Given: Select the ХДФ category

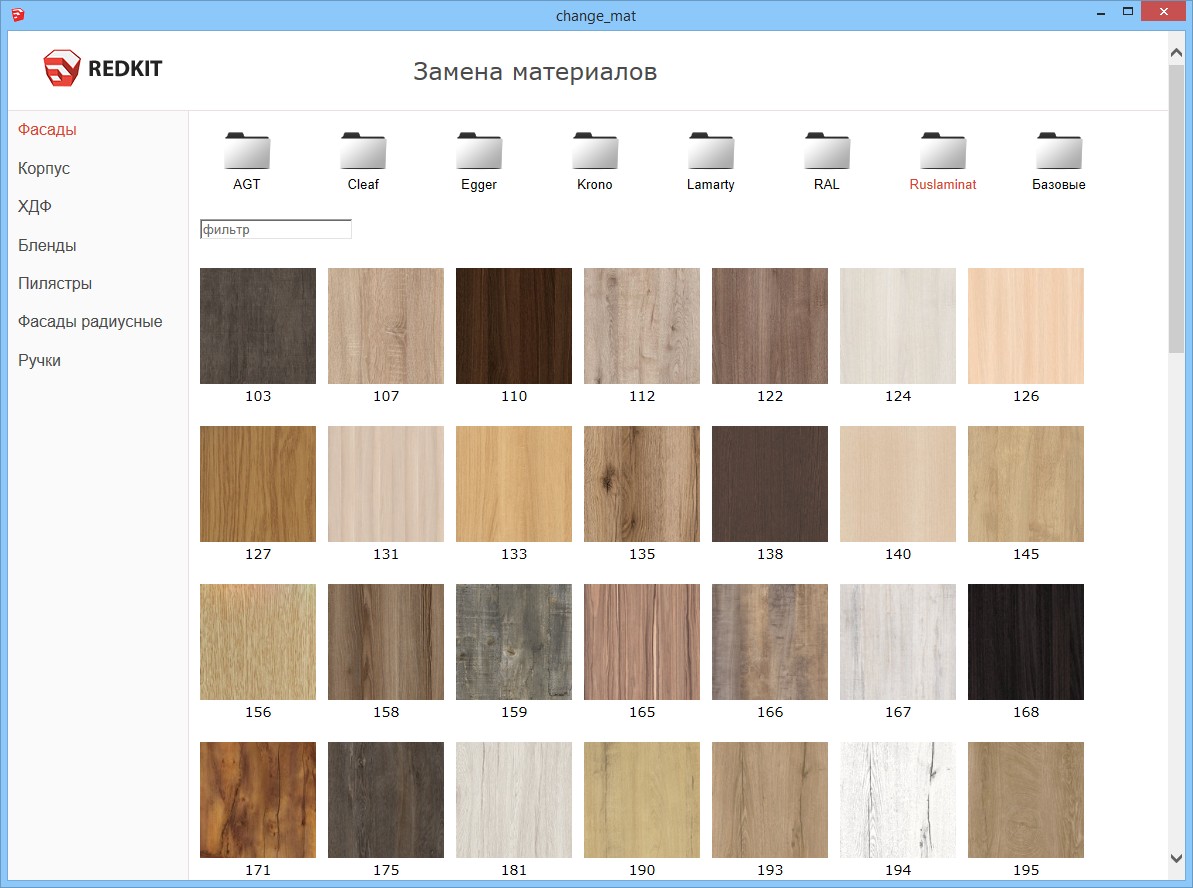Looking at the screenshot, I should click(35, 206).
